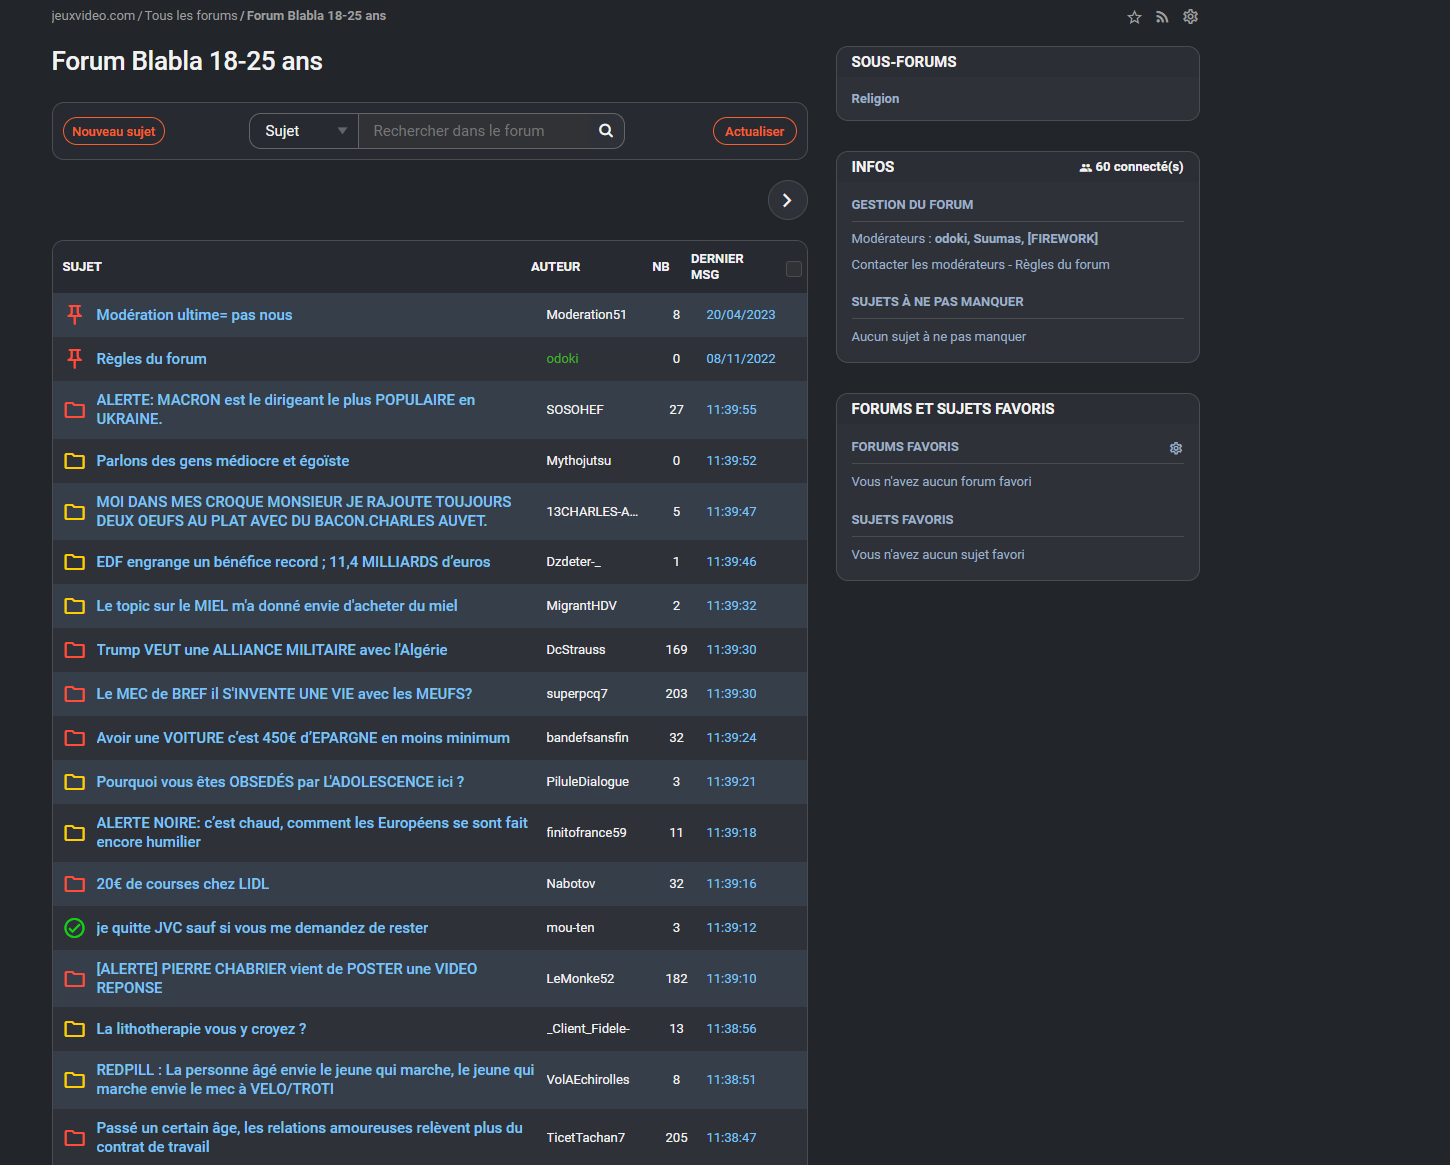Click the folder icon for CROQUE MONSIEUR topic

(x=74, y=512)
